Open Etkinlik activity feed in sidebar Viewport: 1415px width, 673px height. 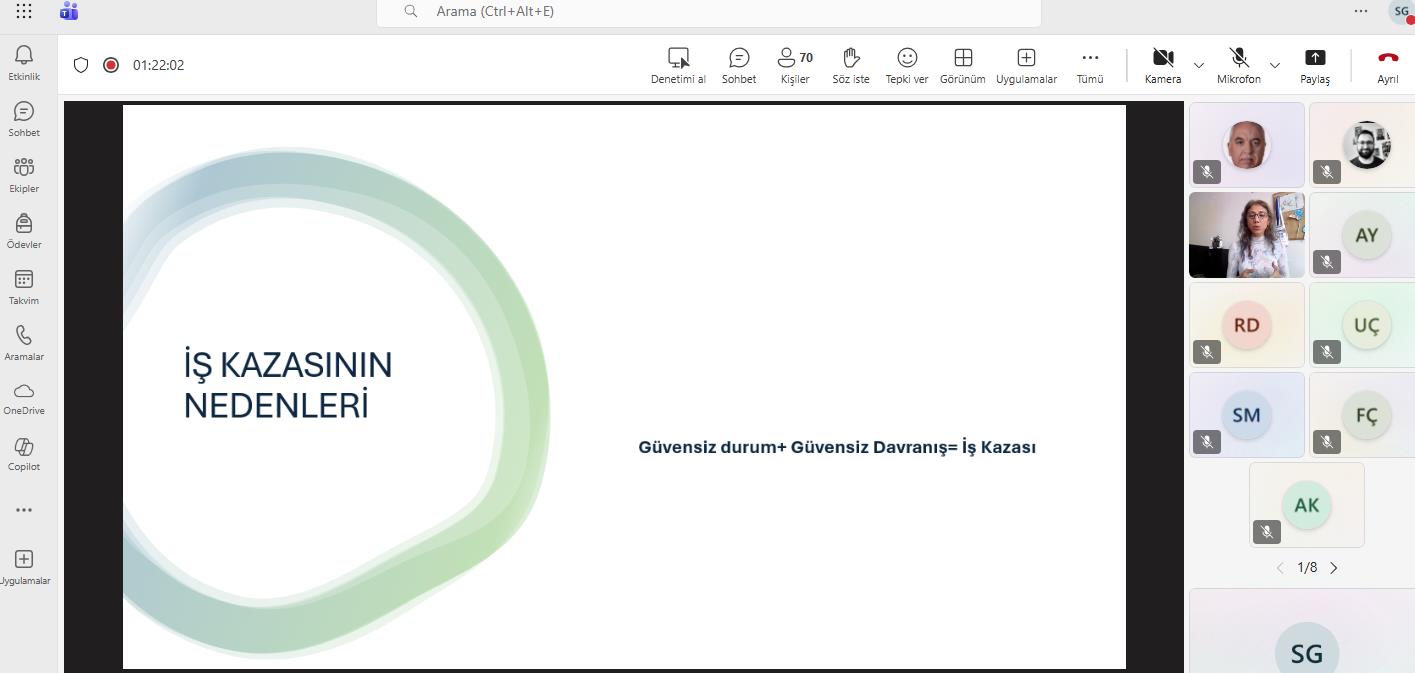tap(24, 62)
